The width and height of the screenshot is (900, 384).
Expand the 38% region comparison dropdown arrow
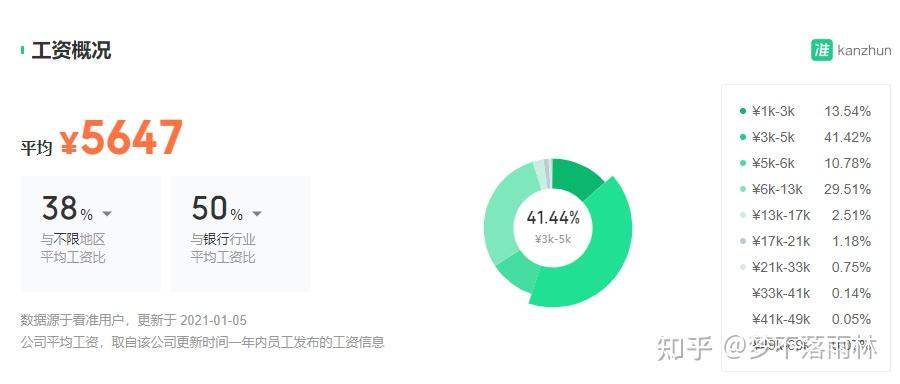tap(107, 214)
